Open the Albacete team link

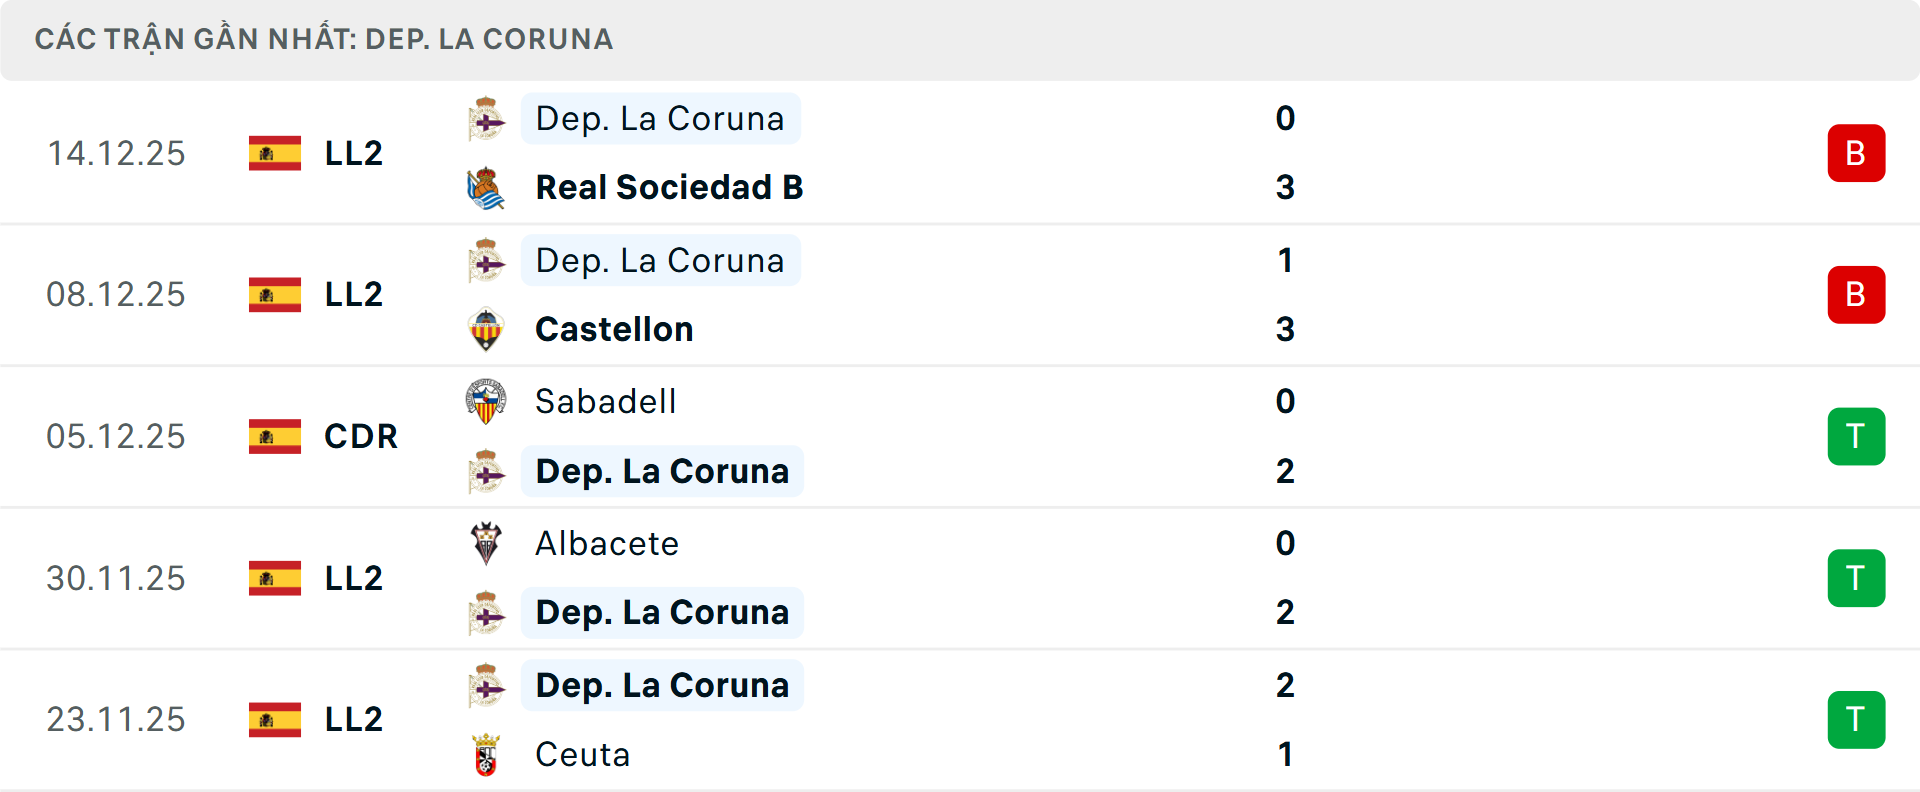pos(606,544)
